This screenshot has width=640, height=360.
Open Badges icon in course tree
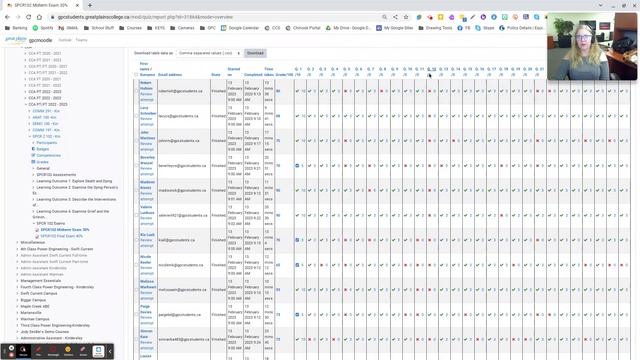click(x=33, y=149)
